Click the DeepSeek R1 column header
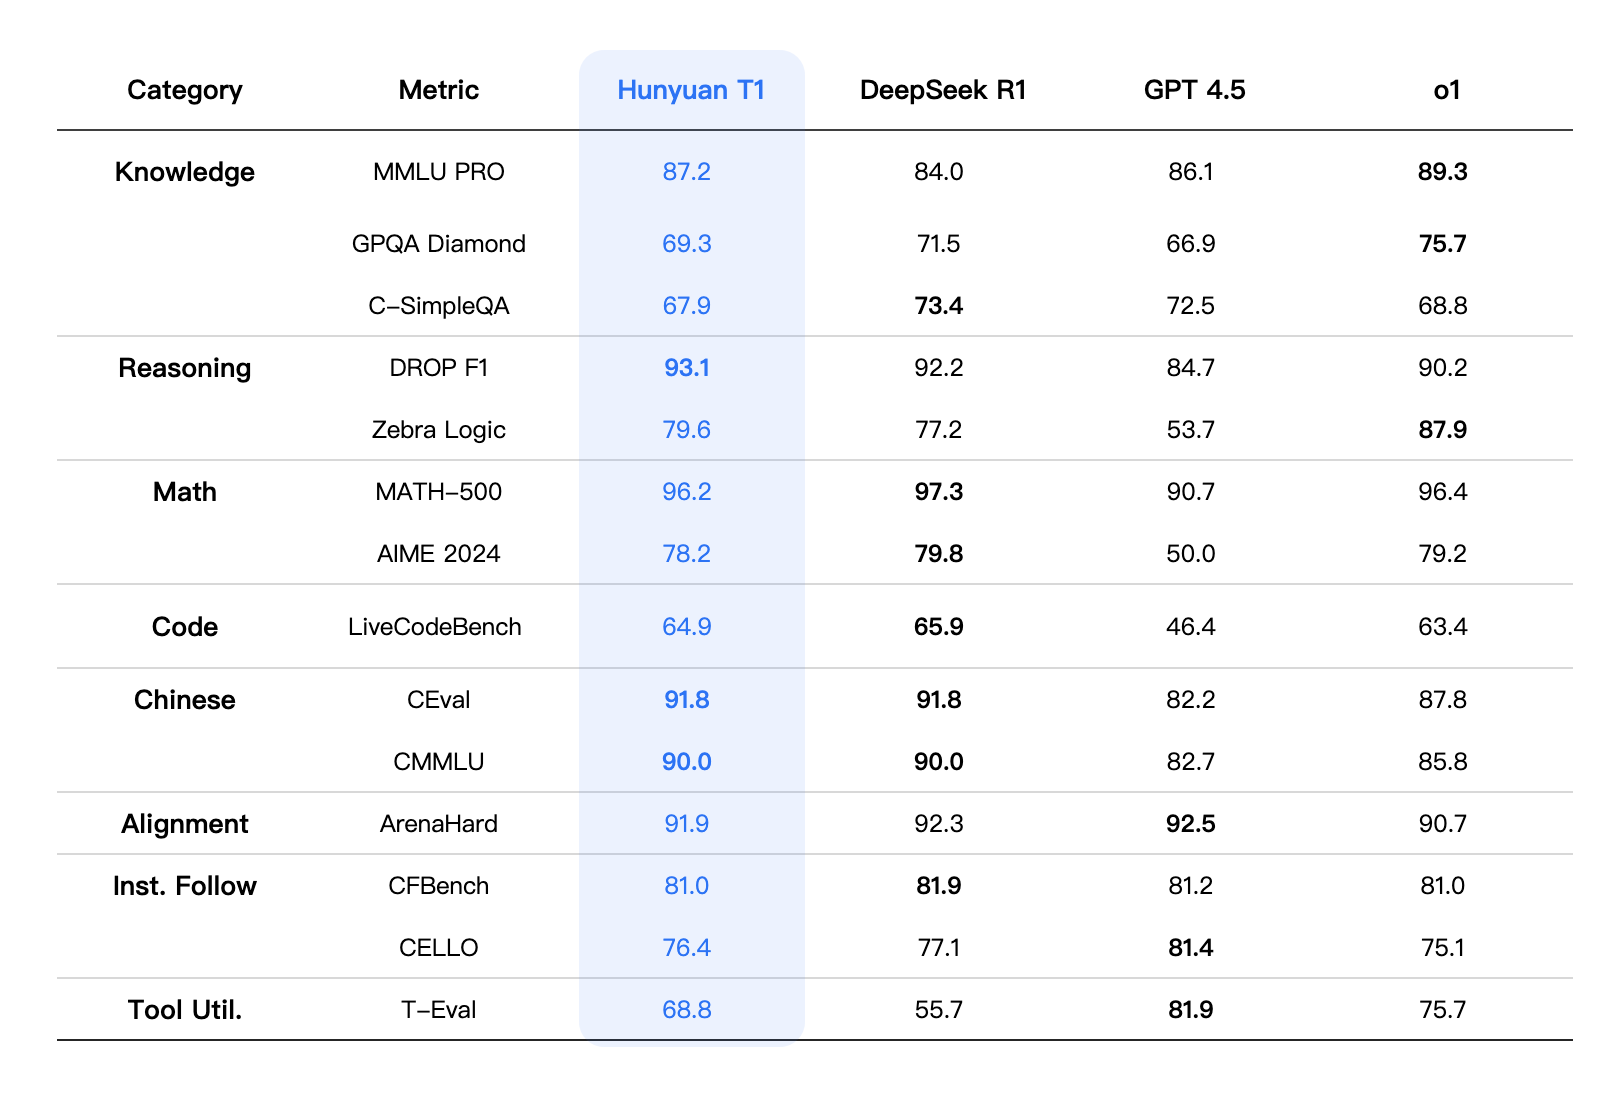This screenshot has width=1619, height=1102. [942, 90]
